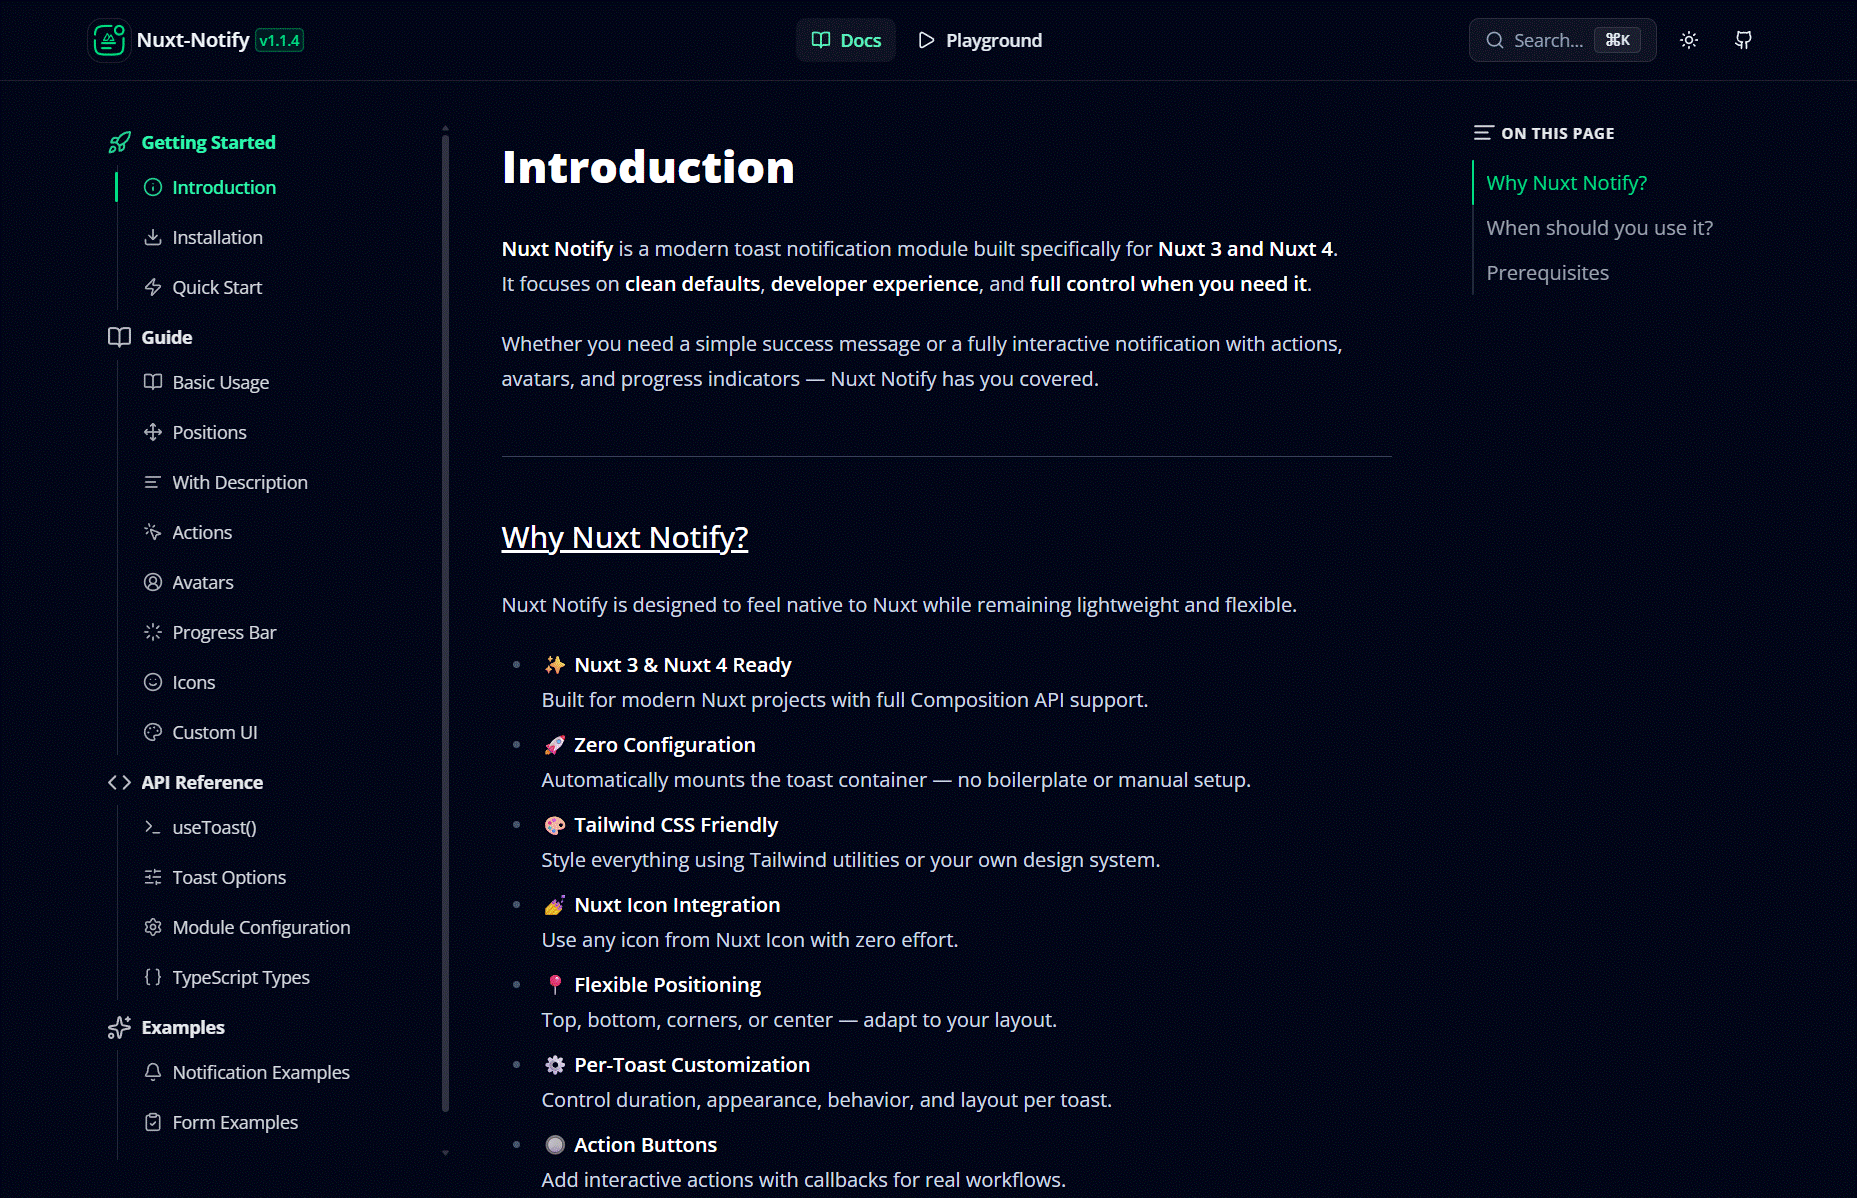
Task: Click the rocket icon beside Getting Started
Action: point(119,142)
